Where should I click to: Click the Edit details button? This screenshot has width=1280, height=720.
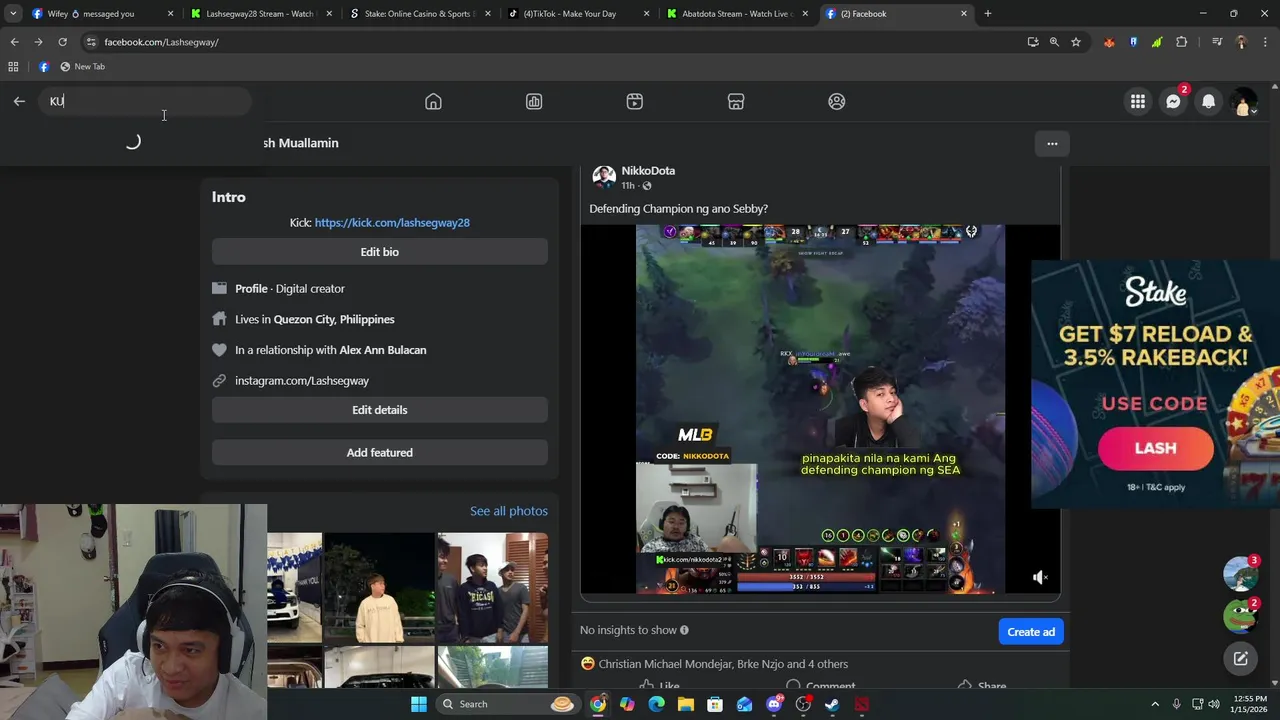tap(379, 410)
